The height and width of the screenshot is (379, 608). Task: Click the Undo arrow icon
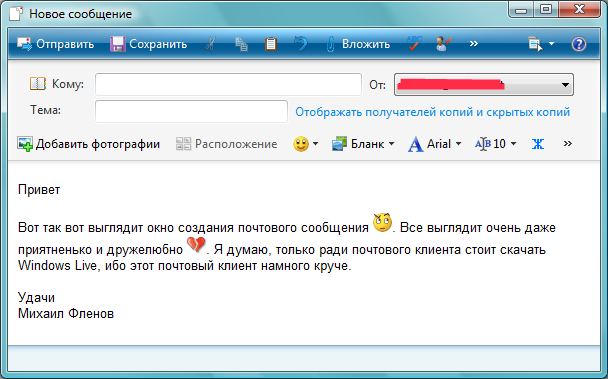point(301,44)
